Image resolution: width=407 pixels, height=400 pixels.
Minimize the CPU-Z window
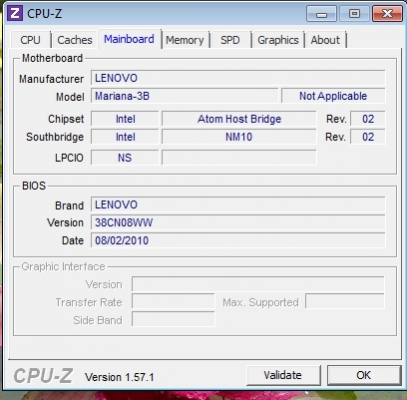321,14
